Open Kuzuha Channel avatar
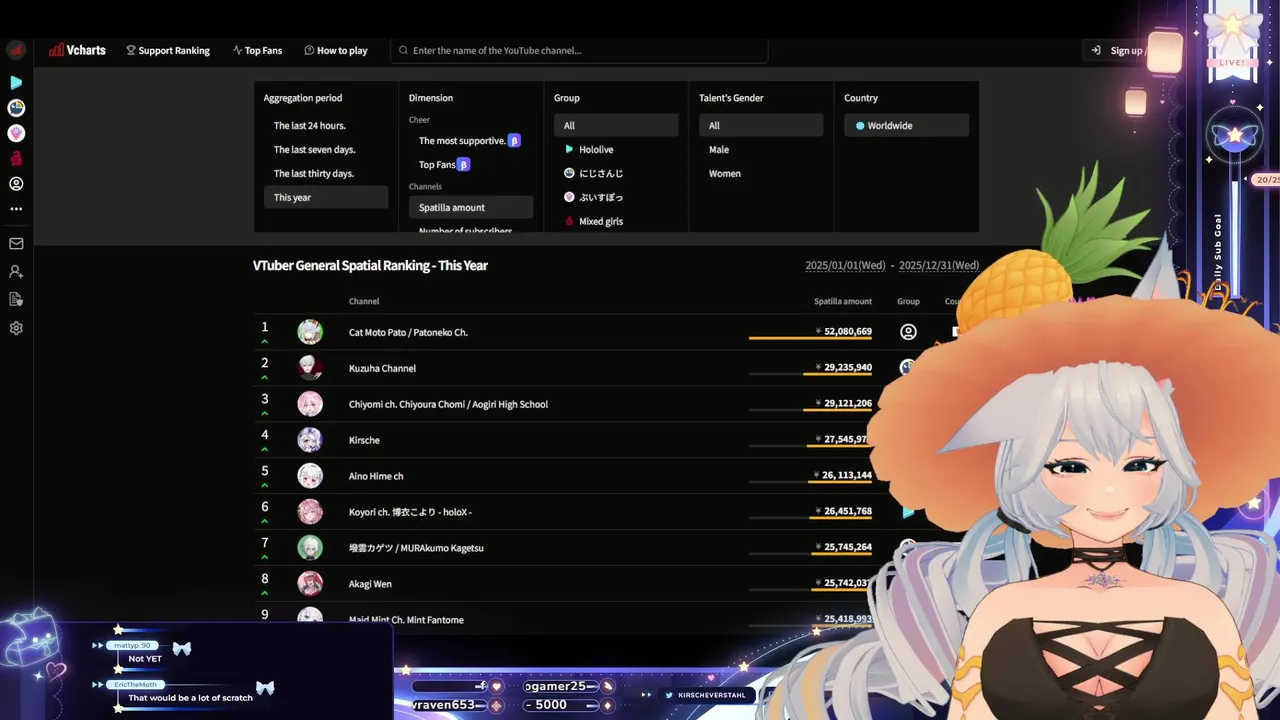1280x720 pixels. click(310, 368)
